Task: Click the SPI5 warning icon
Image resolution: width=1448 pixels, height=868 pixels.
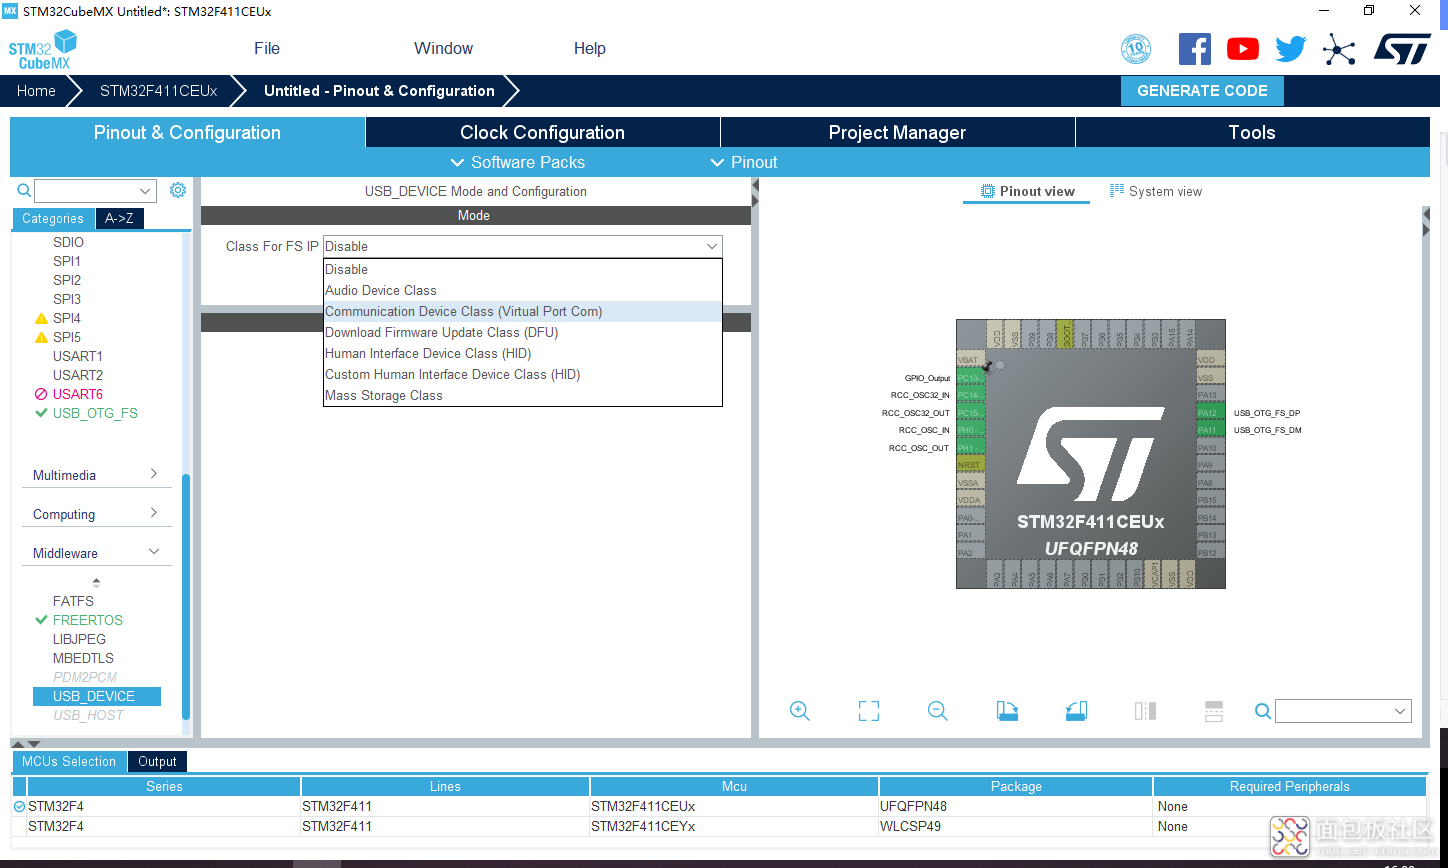Action: (41, 338)
